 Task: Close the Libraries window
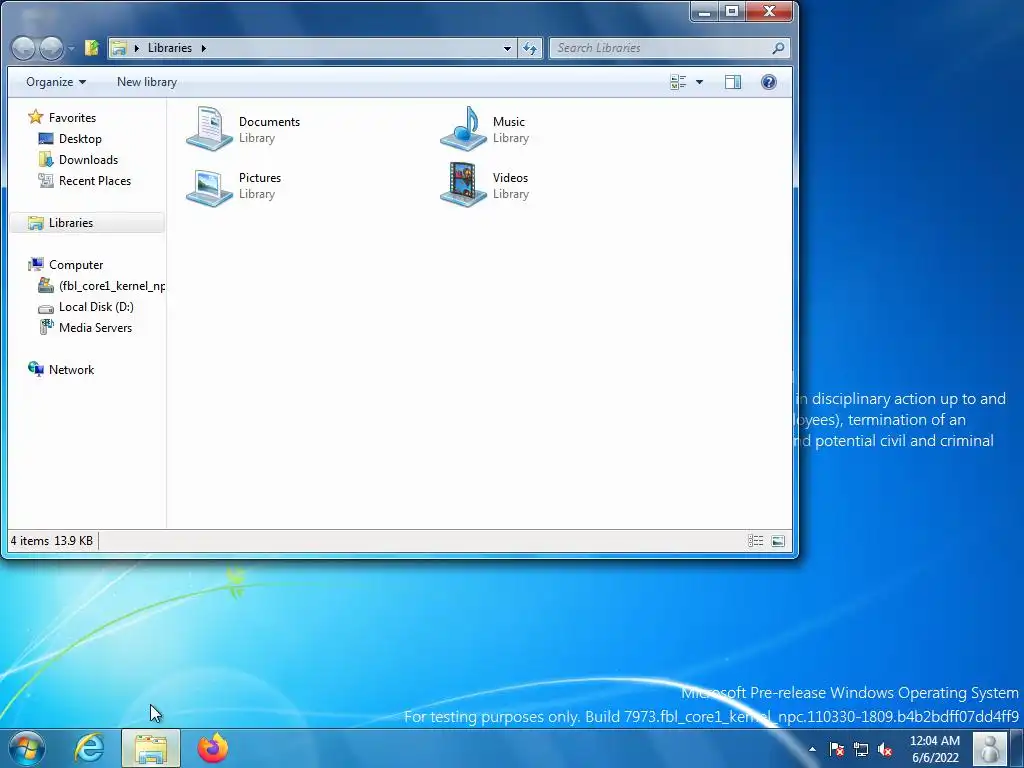click(x=769, y=11)
